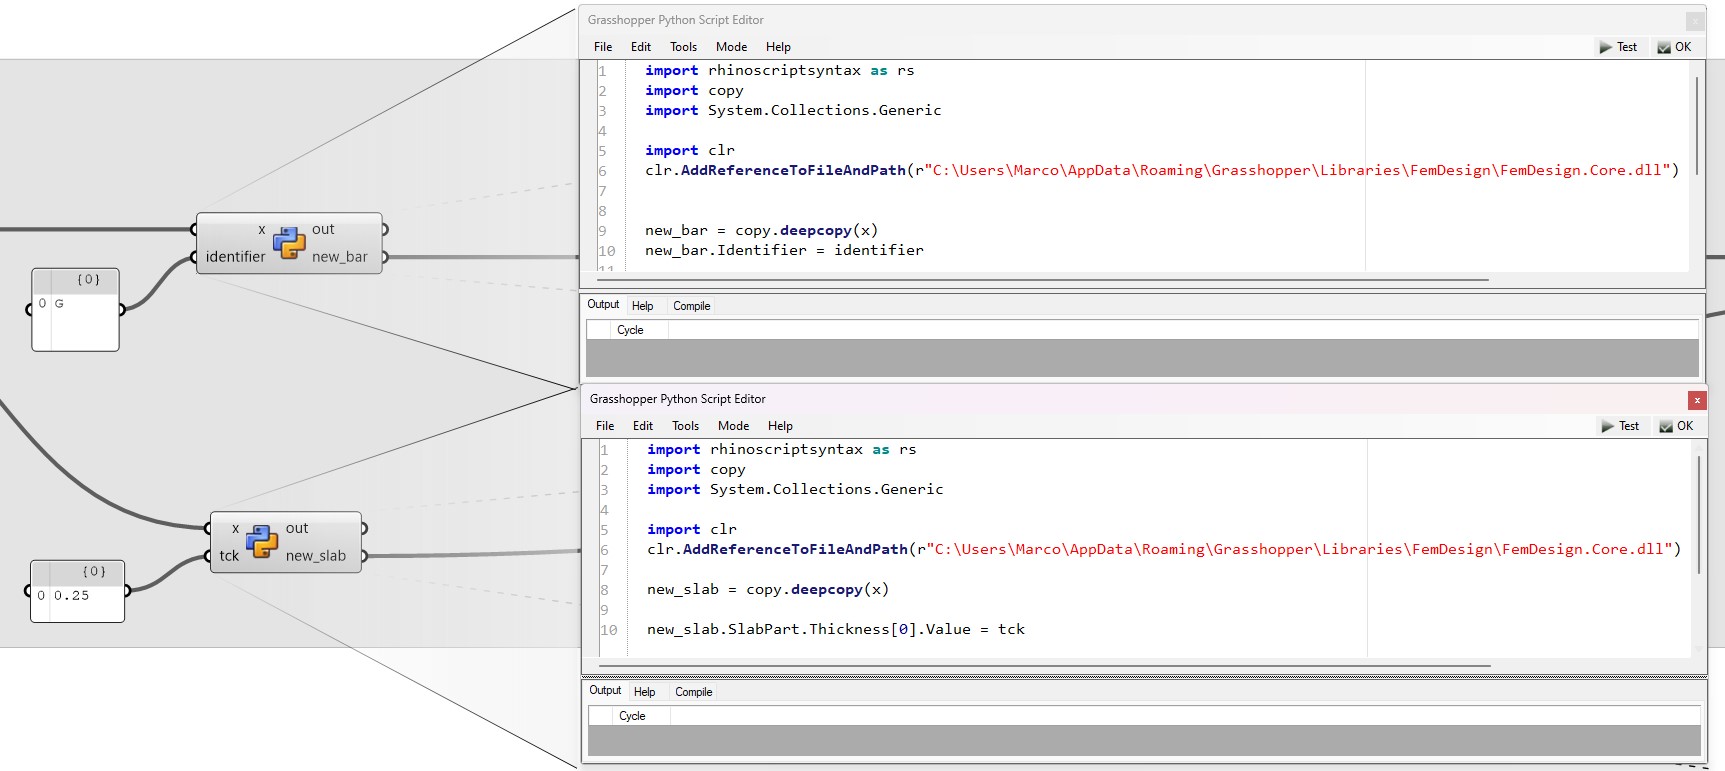Screen dimensions: 1725x771
Task: Open Mode menu in upper editor
Action: (x=731, y=47)
